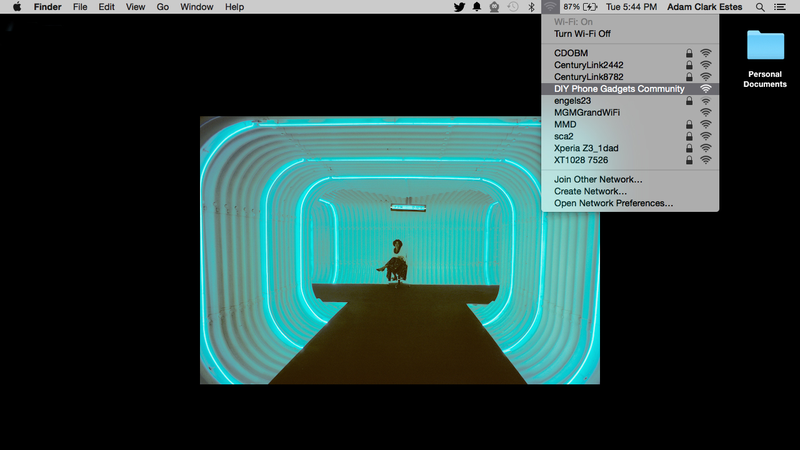Open the Time Machine menu bar icon
Image resolution: width=800 pixels, height=450 pixels.
513,7
